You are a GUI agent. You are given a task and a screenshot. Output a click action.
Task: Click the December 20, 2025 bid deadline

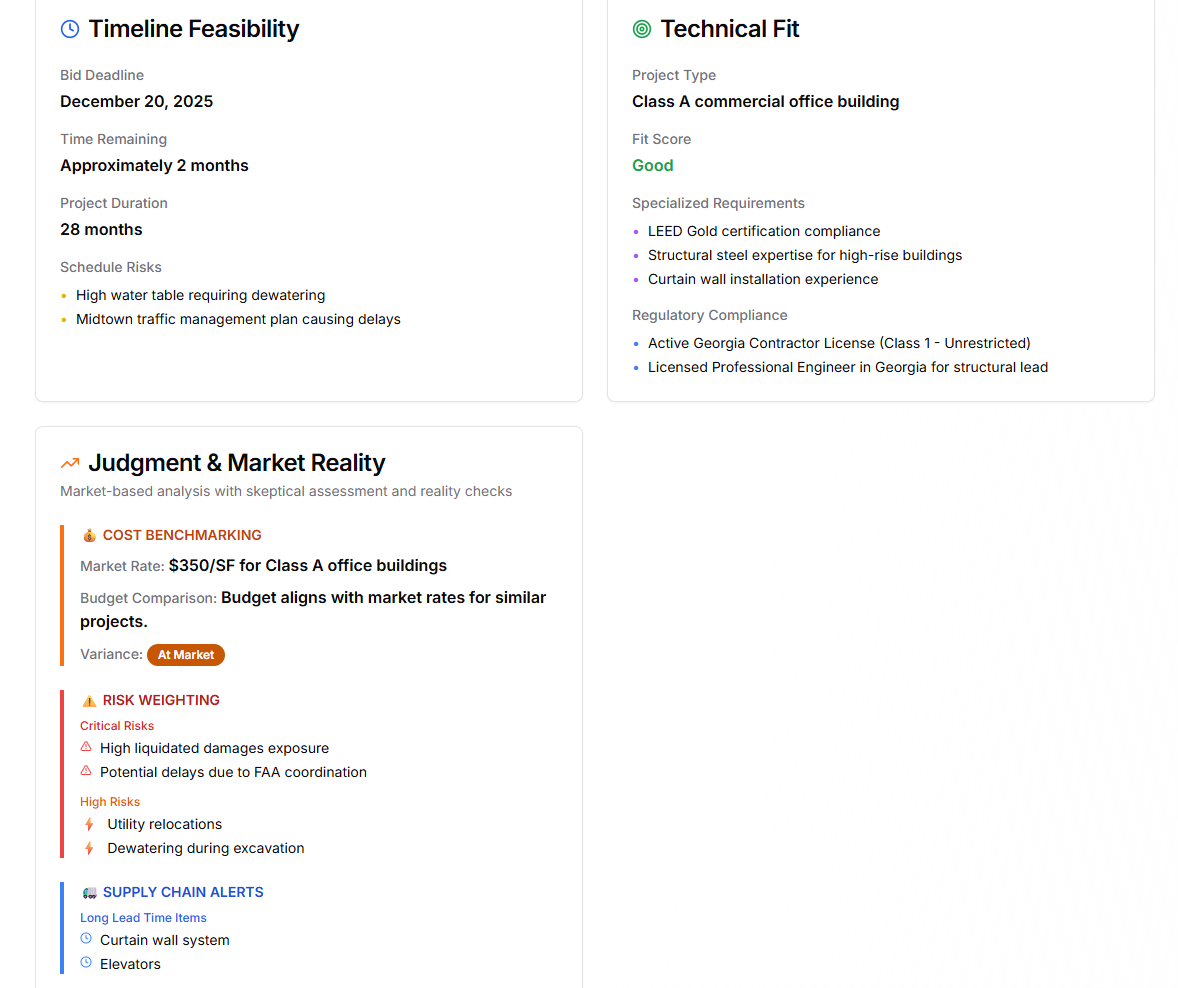pos(136,101)
